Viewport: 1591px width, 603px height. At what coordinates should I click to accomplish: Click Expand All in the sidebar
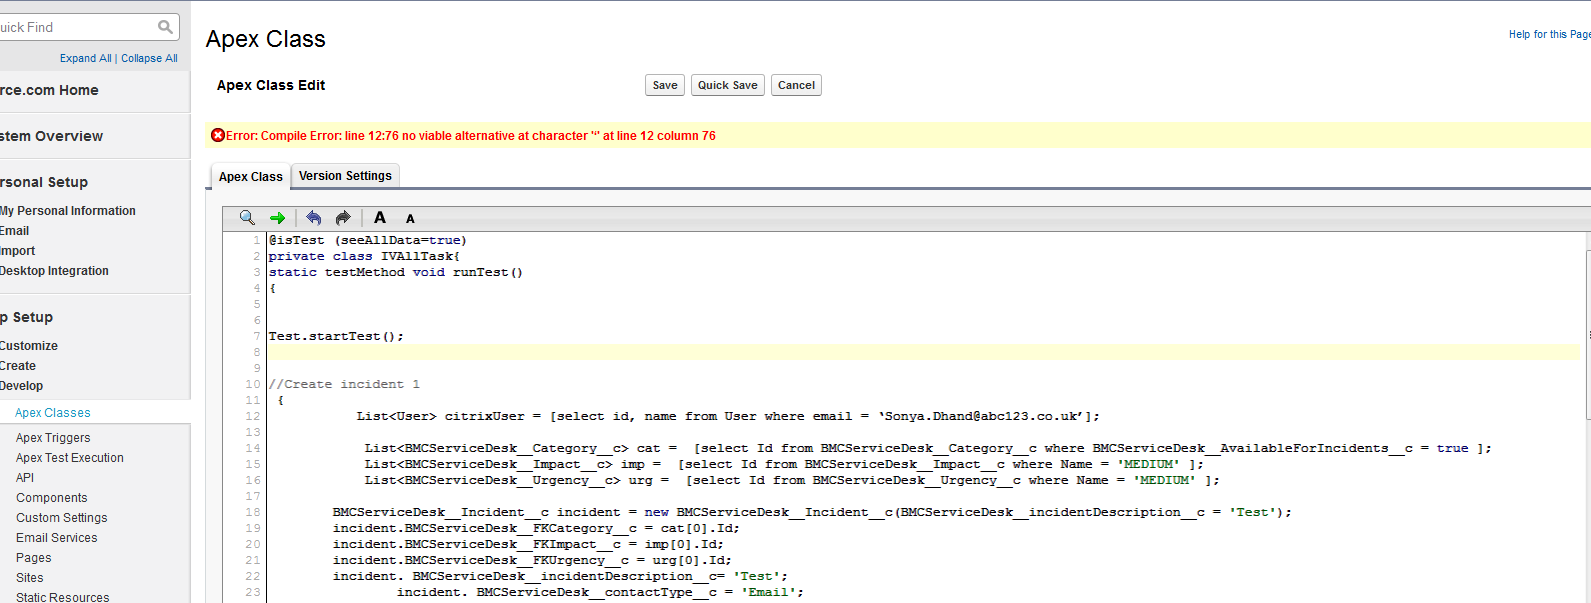(x=85, y=58)
